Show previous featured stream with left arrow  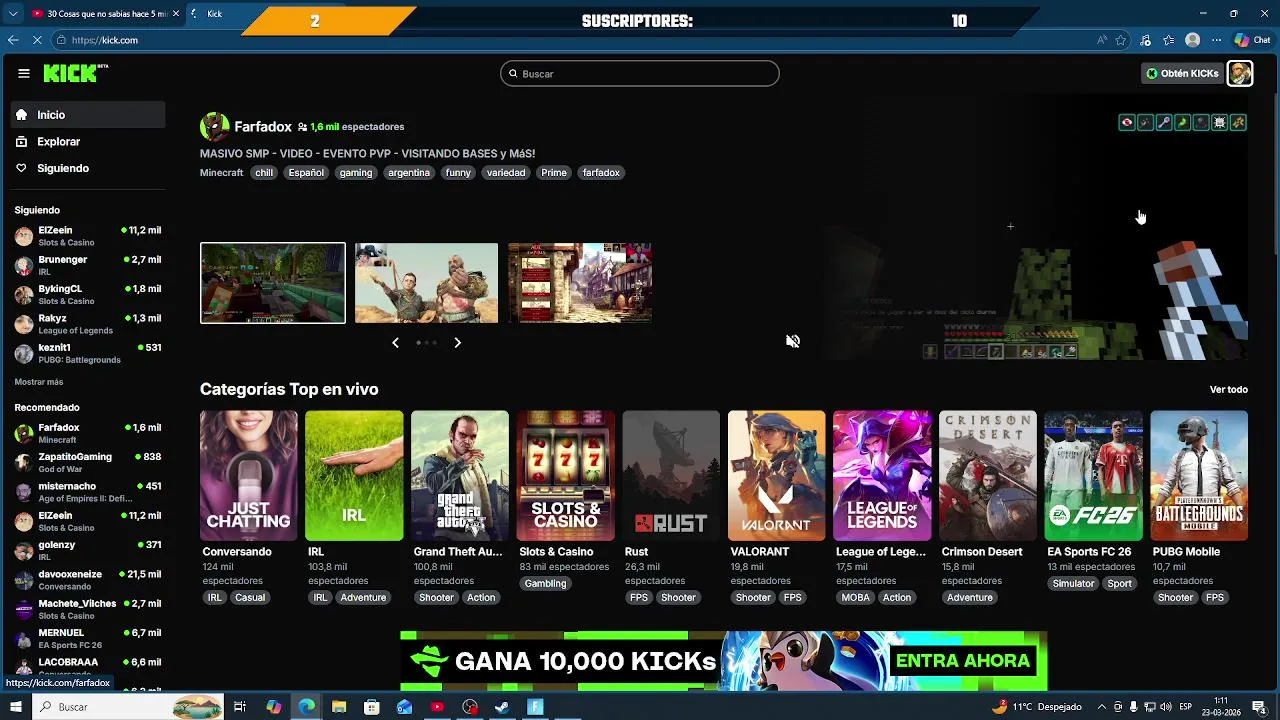pyautogui.click(x=395, y=342)
